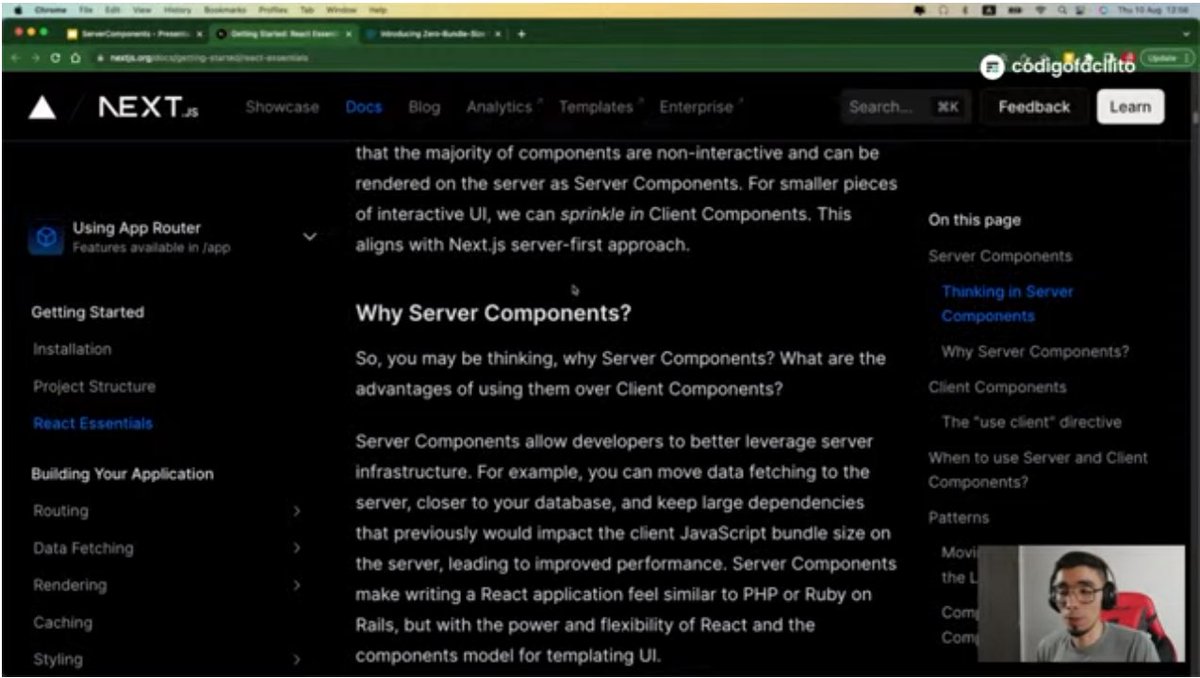Image resolution: width=1200 pixels, height=678 pixels.
Task: Expand the Routing section chevron
Action: coord(296,511)
